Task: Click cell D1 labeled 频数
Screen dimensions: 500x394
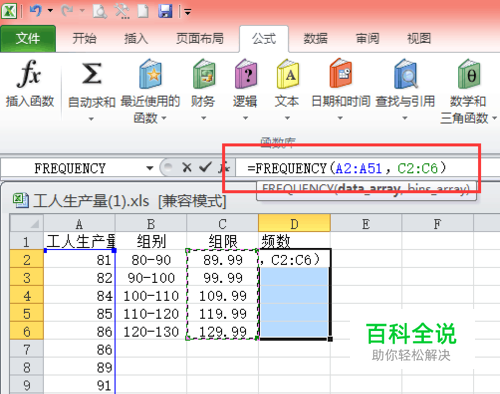Action: pos(294,241)
